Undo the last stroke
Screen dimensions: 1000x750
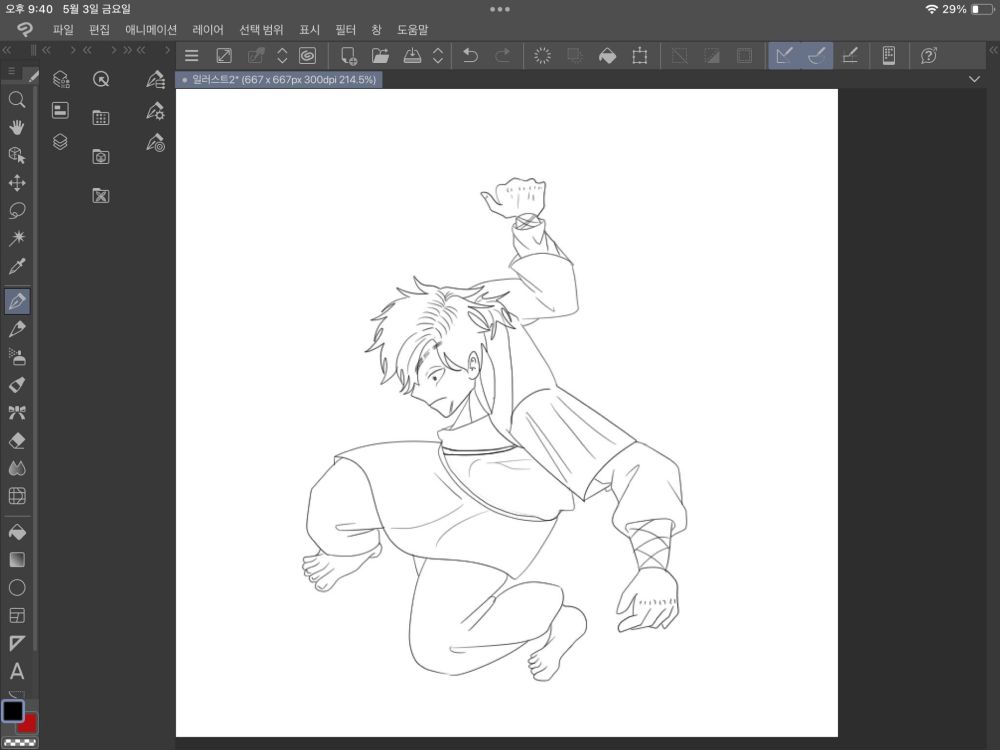click(x=470, y=55)
